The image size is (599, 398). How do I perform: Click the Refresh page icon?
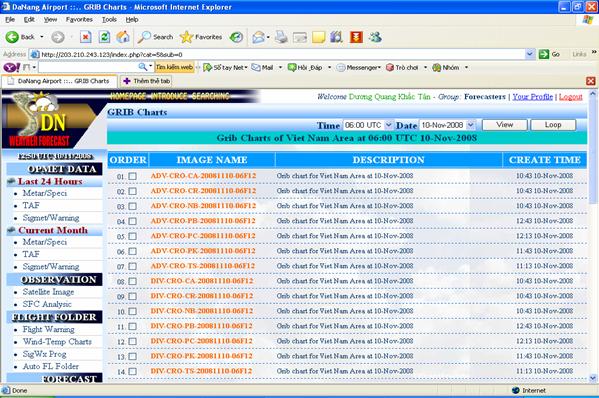pyautogui.click(x=104, y=37)
